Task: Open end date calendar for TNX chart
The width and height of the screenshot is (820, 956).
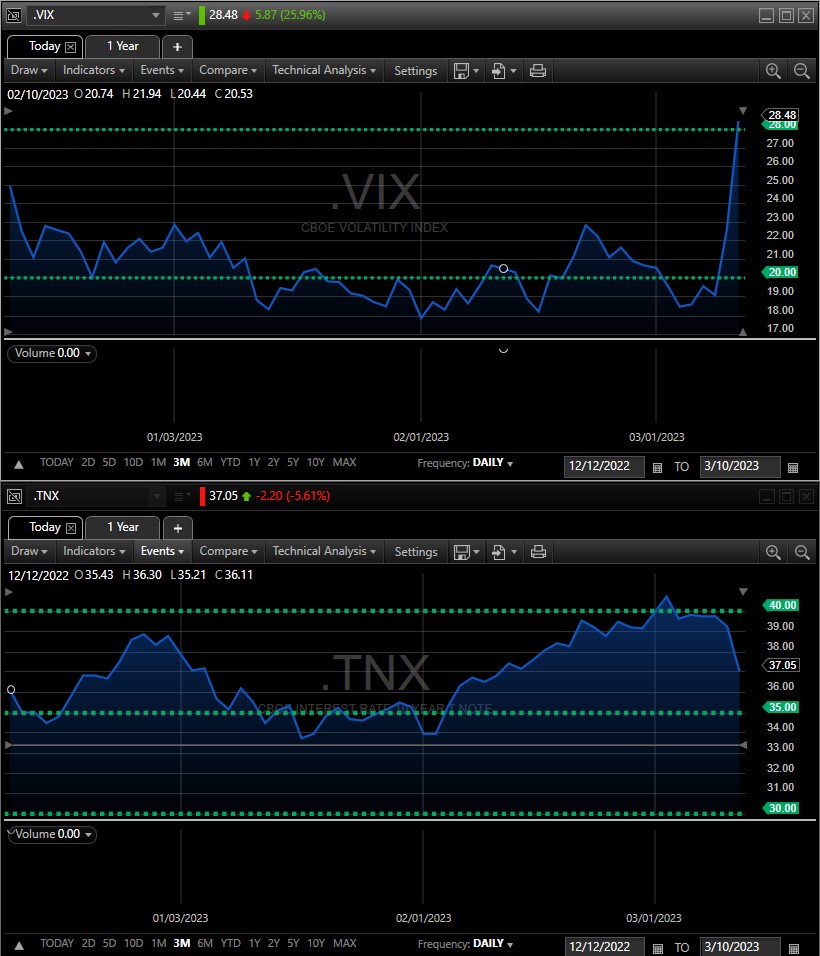Action: [793, 948]
